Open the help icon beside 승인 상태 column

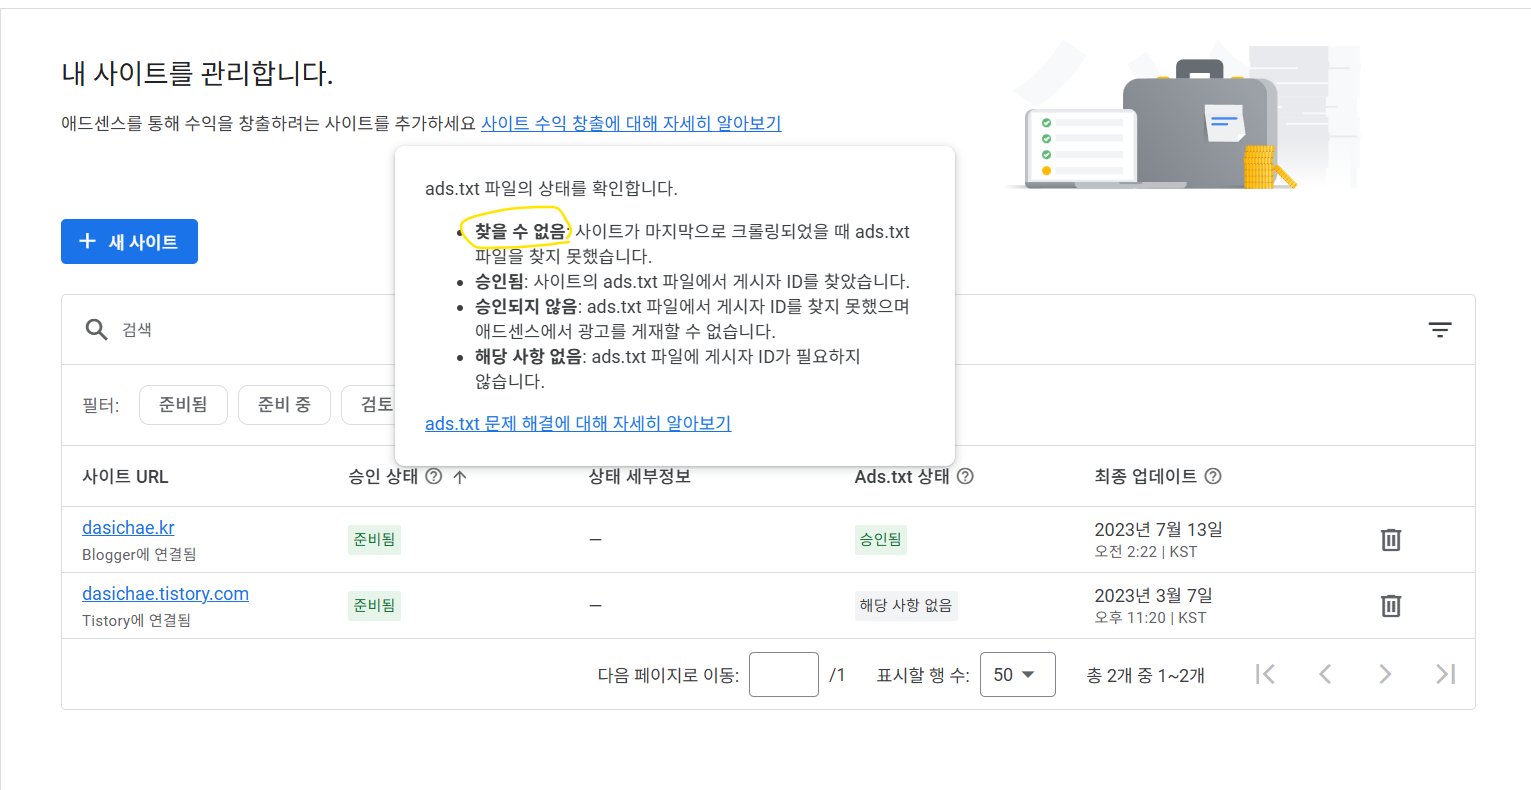pyautogui.click(x=433, y=476)
